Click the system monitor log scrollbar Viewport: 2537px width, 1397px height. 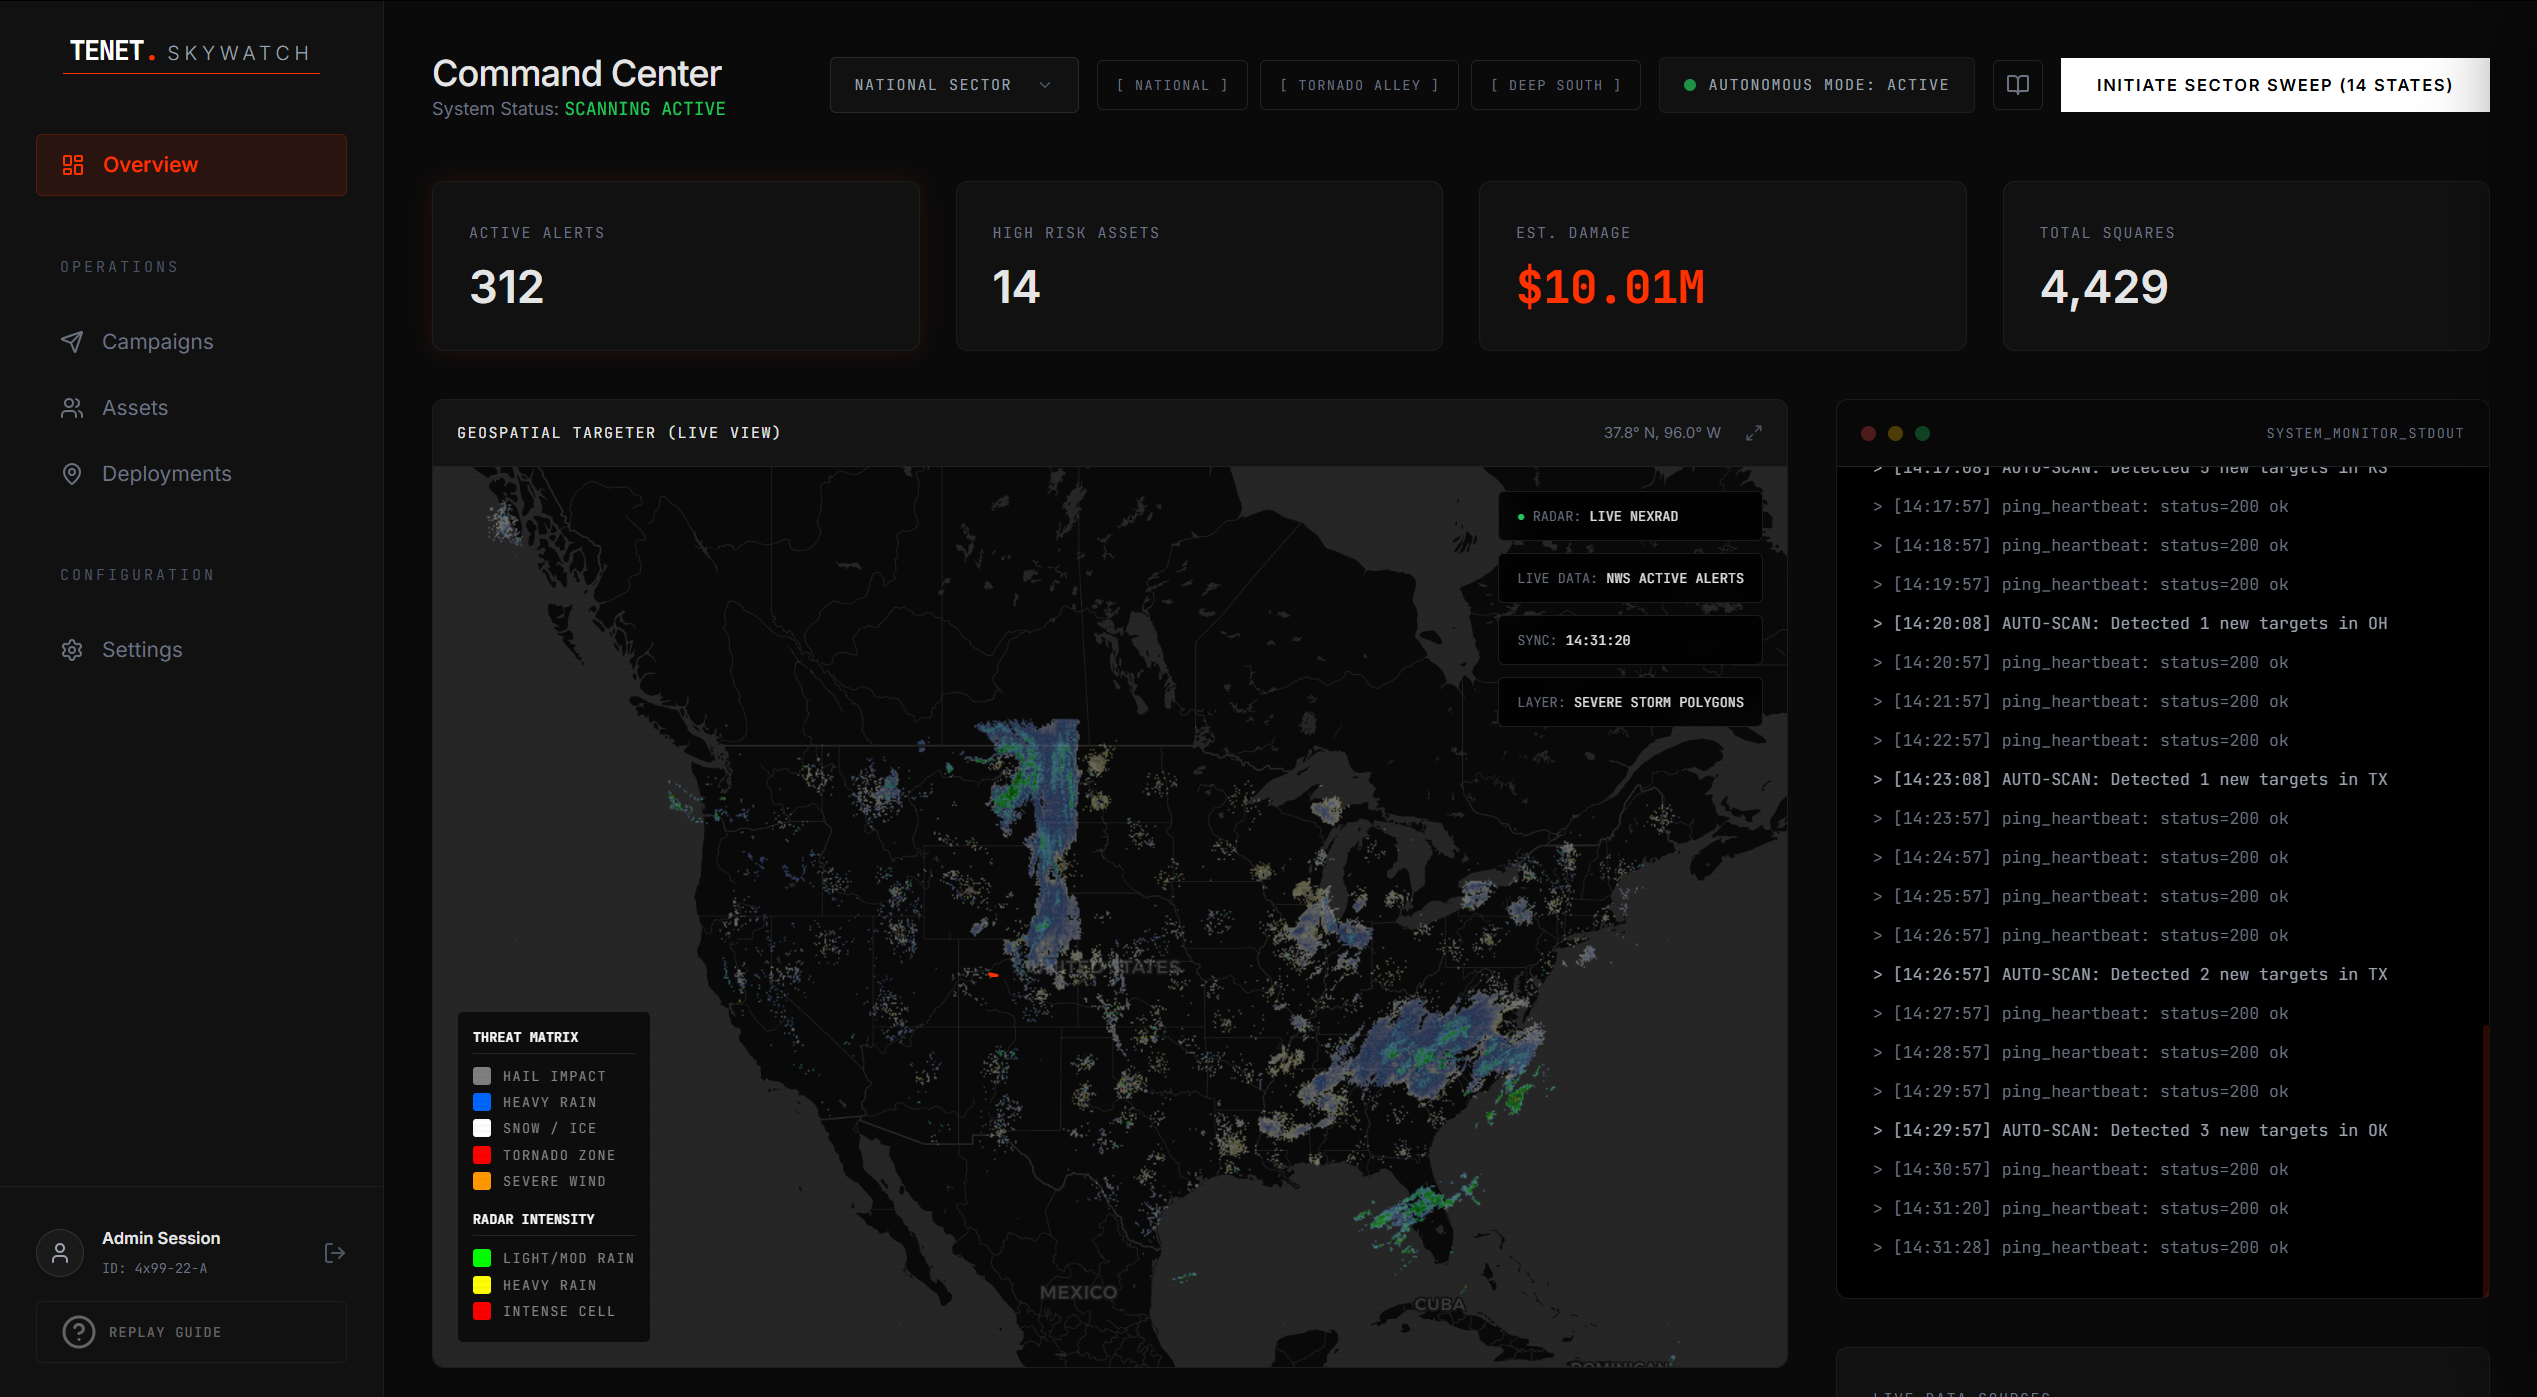coord(2485,1160)
